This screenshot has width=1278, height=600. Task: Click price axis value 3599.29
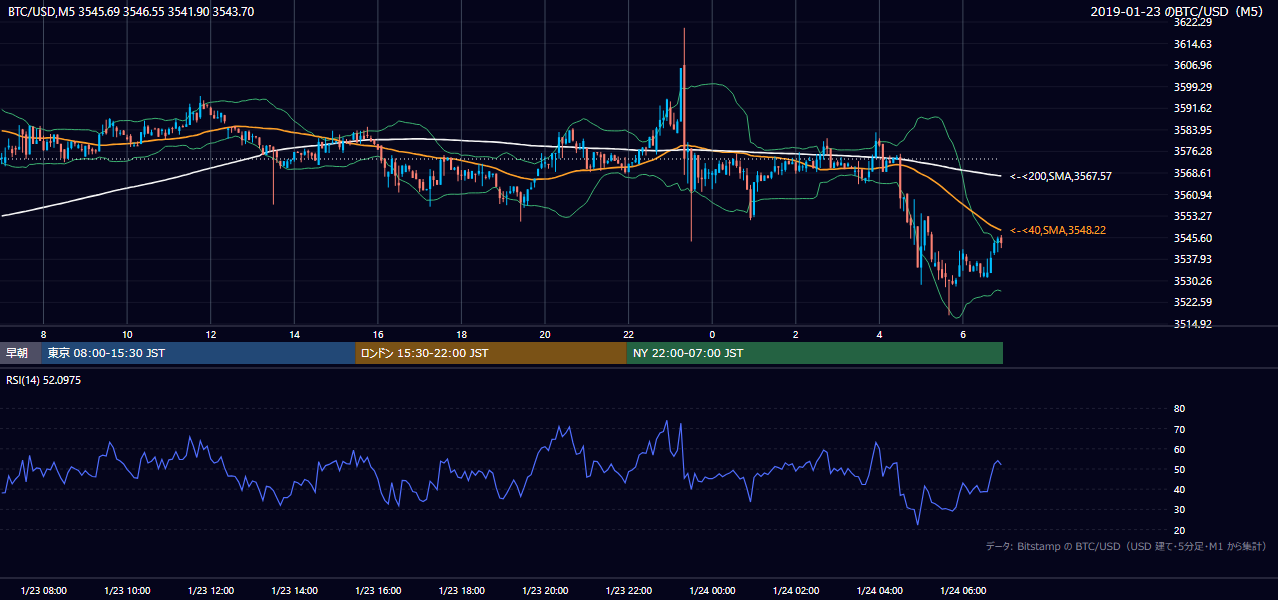point(1194,87)
